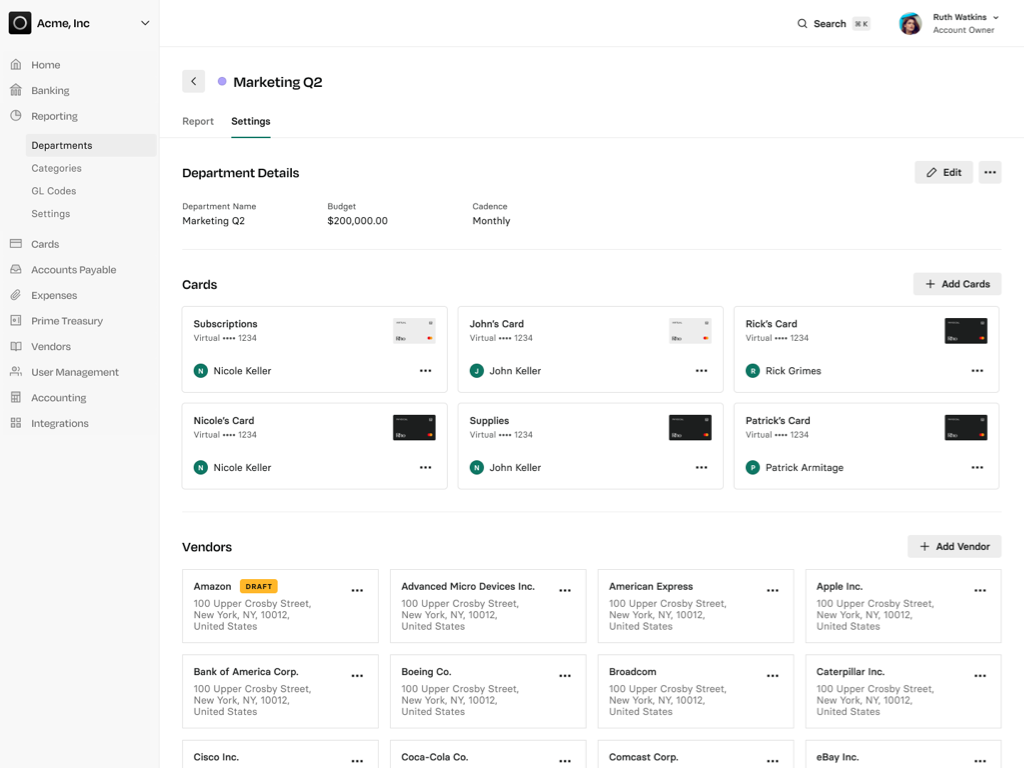Switch to the Settings tab

pyautogui.click(x=251, y=121)
